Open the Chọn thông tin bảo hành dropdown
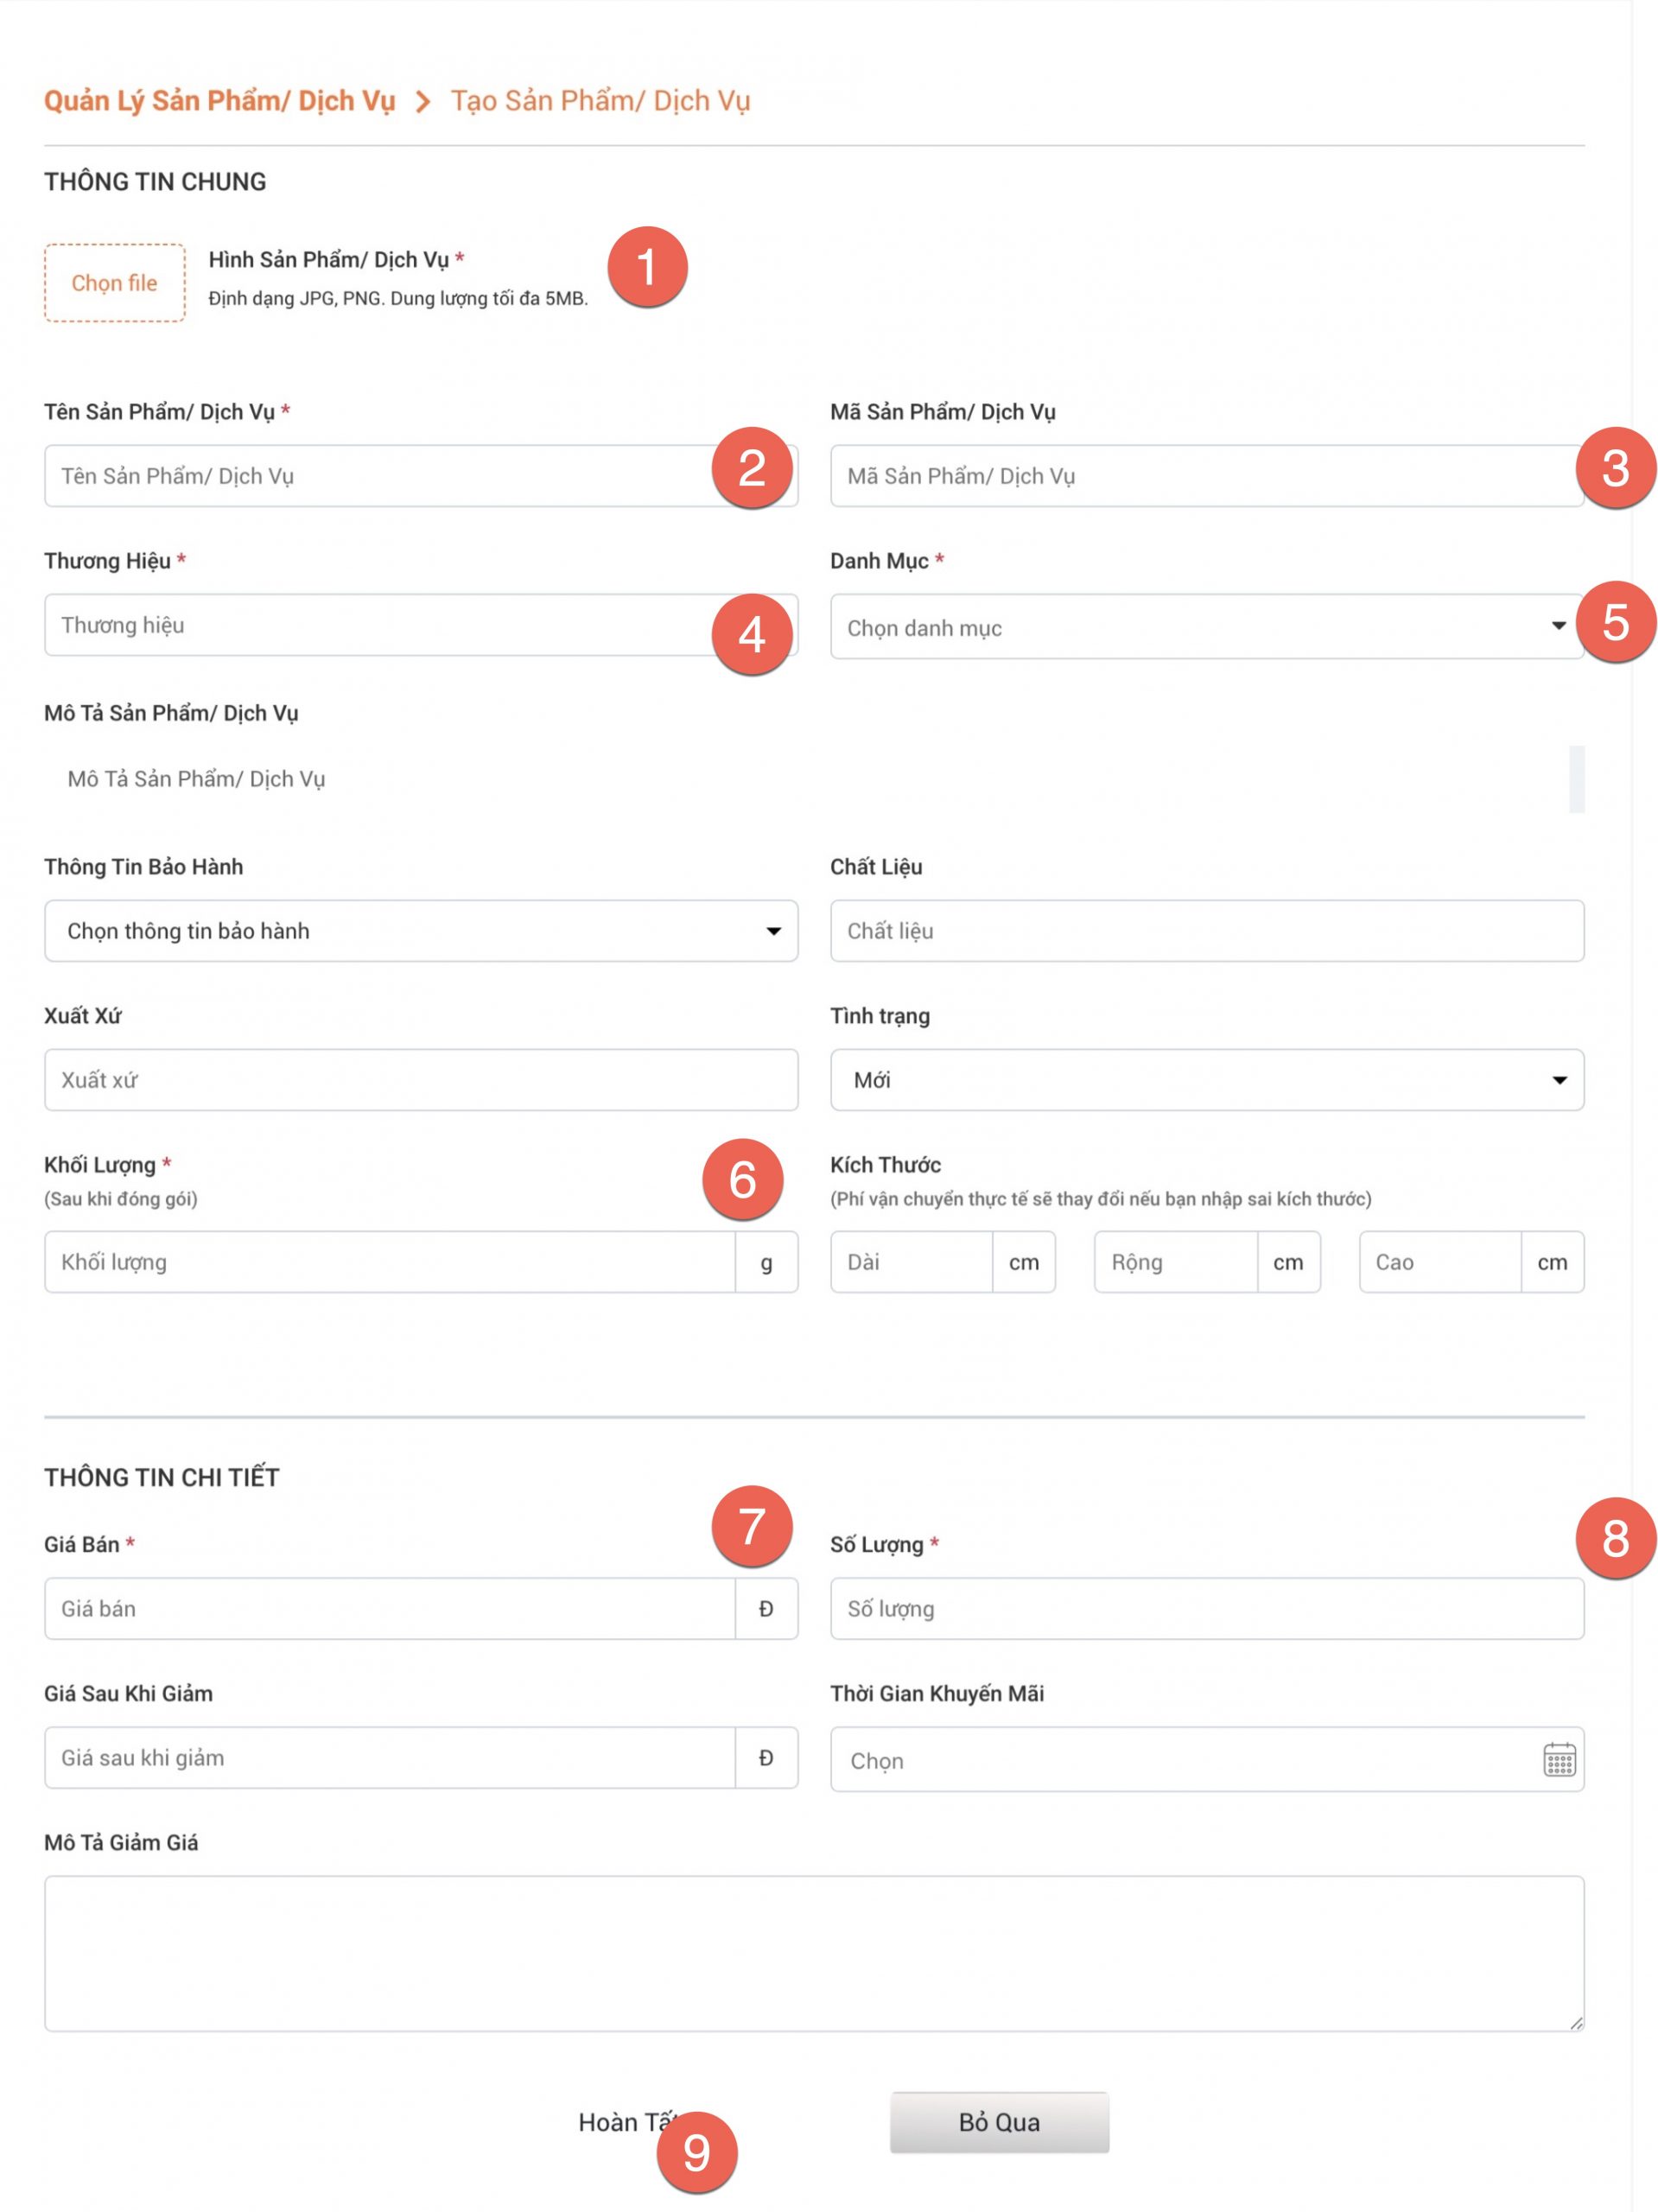The width and height of the screenshot is (1658, 2212). (x=420, y=930)
